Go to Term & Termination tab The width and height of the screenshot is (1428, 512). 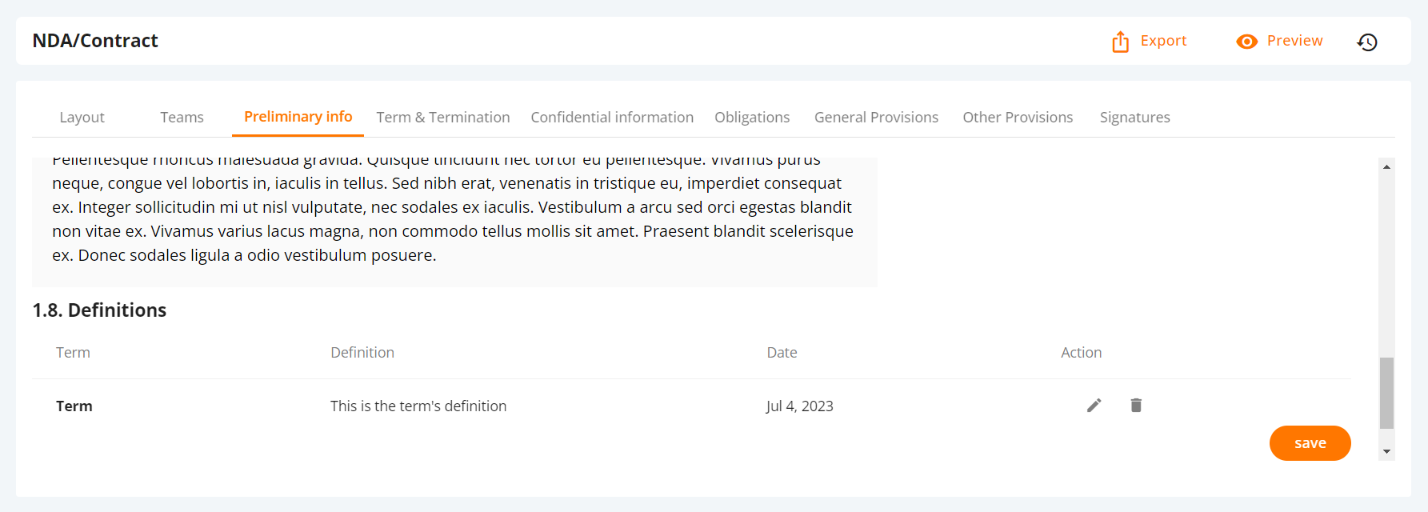tap(443, 117)
